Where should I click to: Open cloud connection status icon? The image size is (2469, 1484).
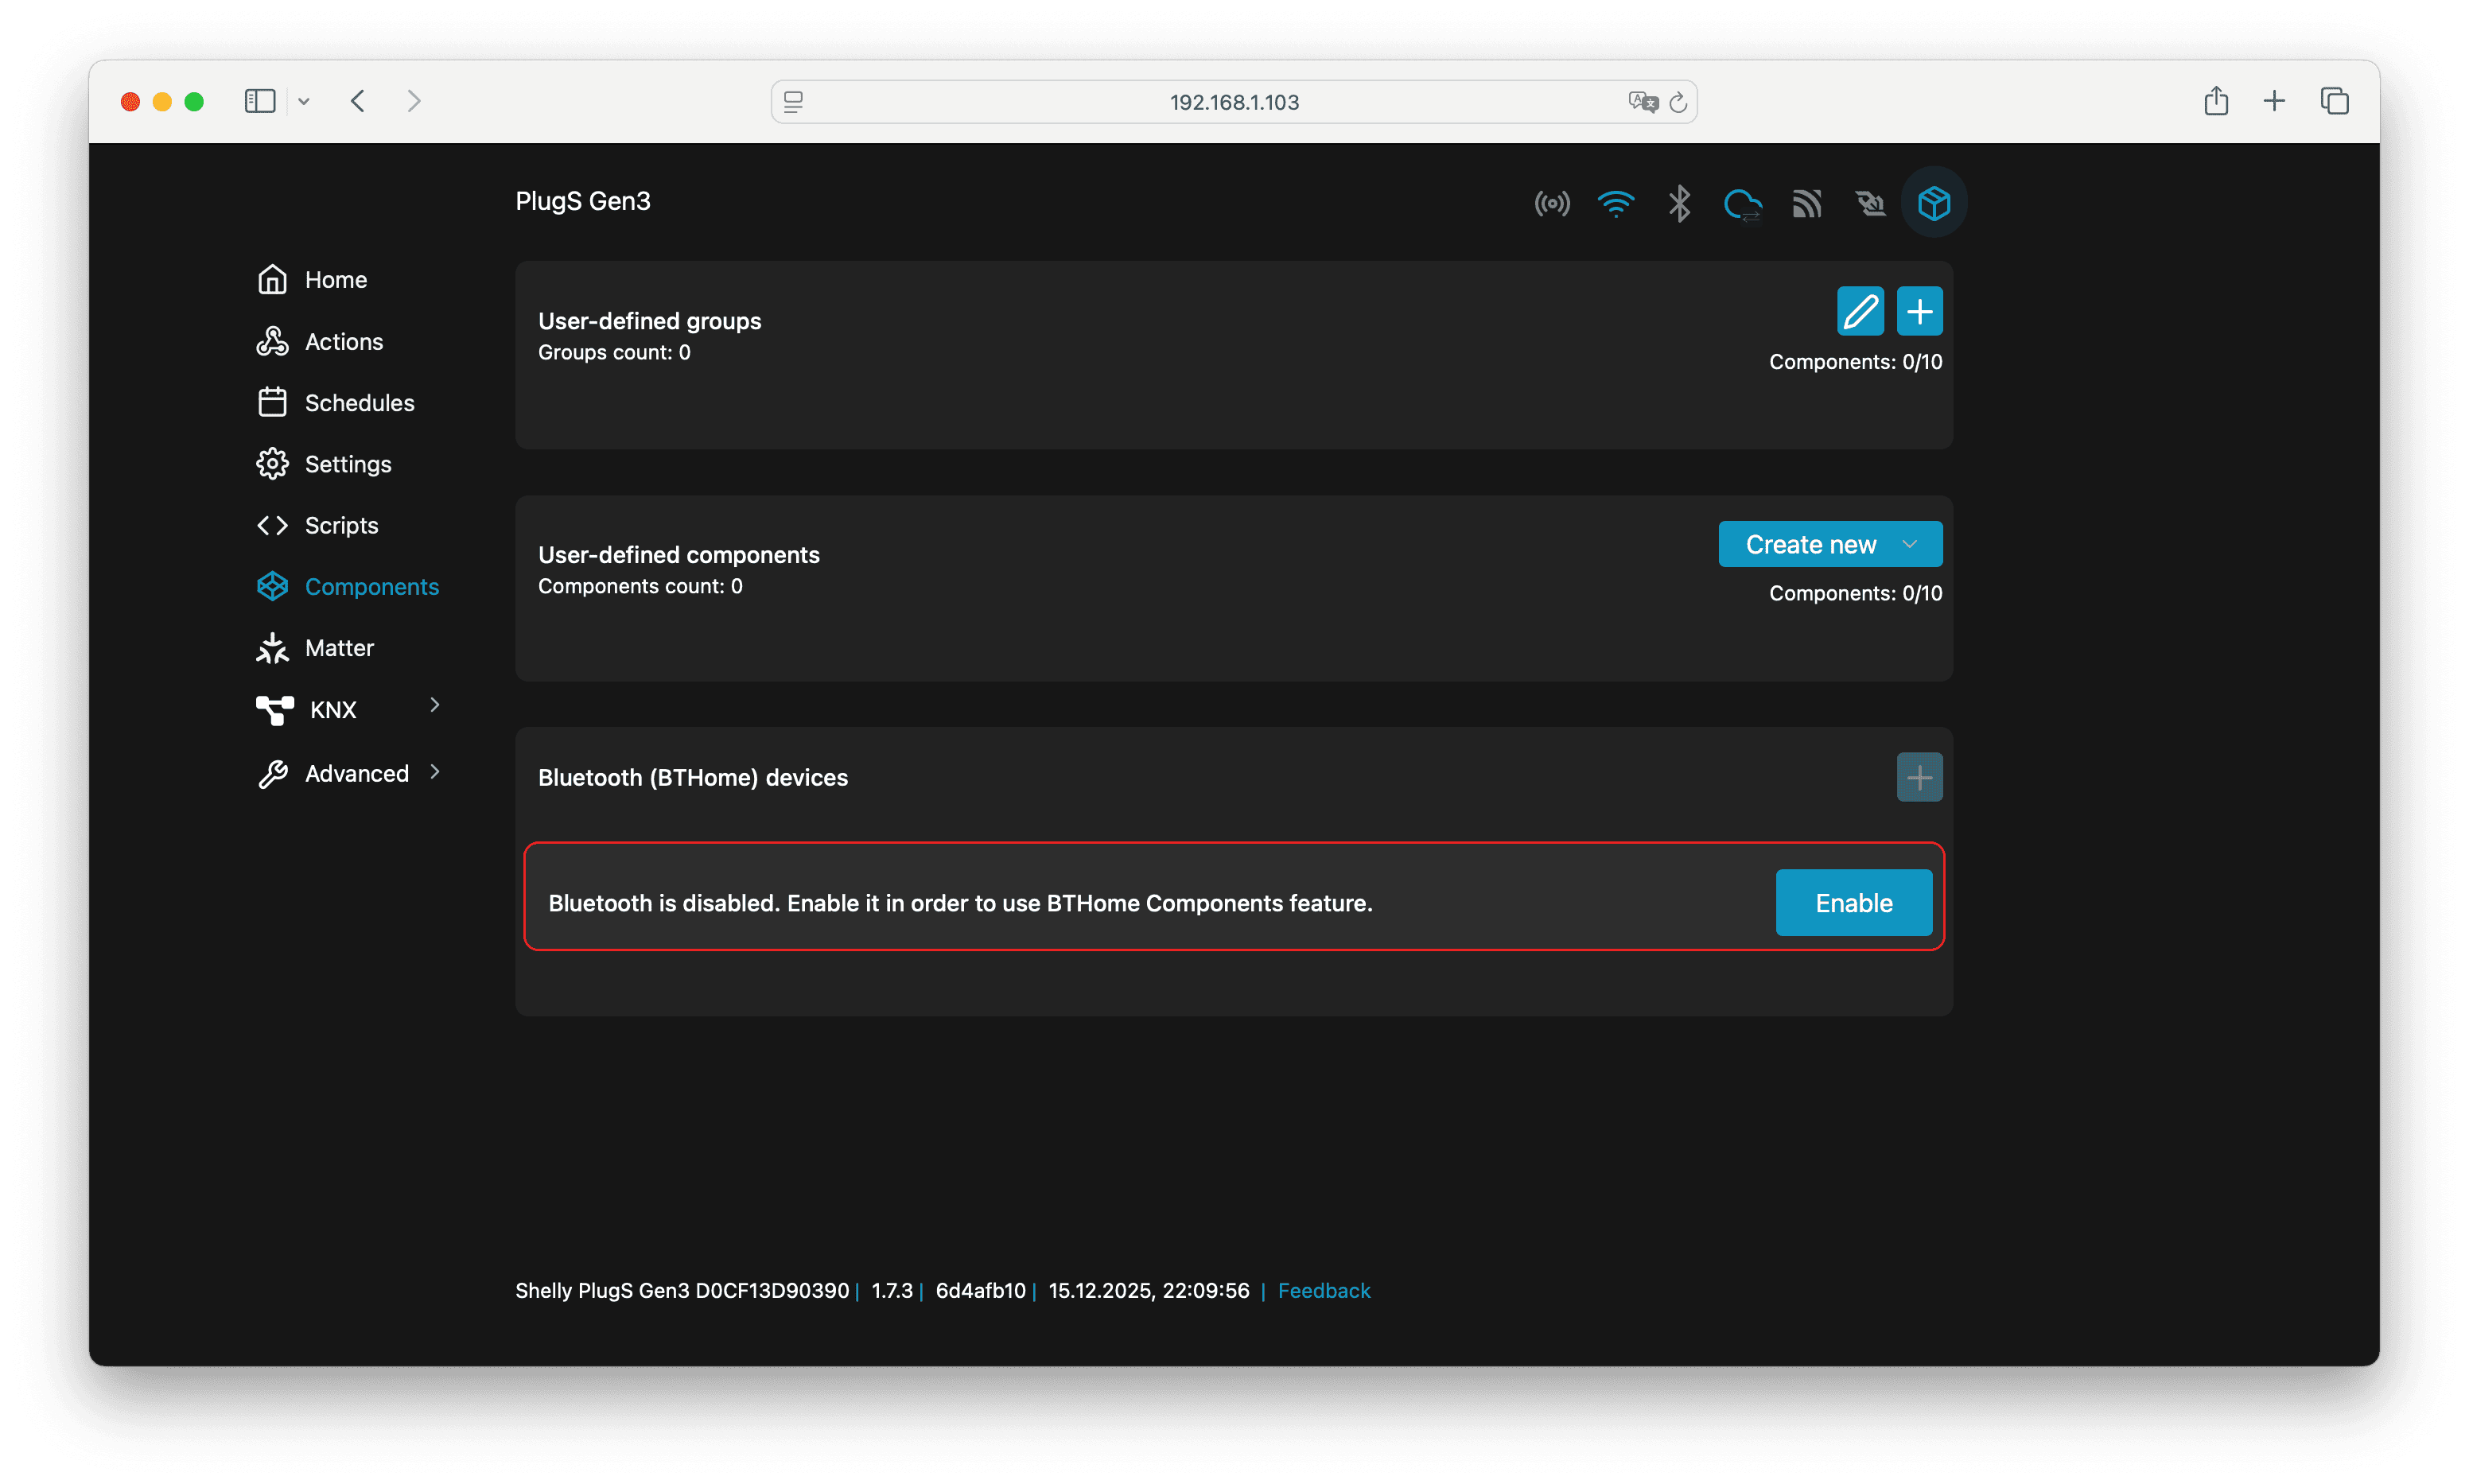tap(1743, 204)
